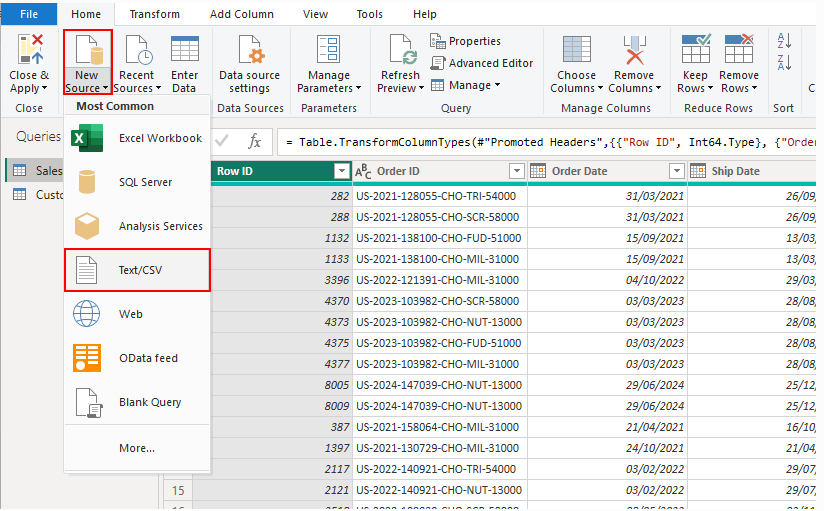The image size is (824, 511).
Task: Open the Row ID column filter dropdown
Action: [342, 171]
